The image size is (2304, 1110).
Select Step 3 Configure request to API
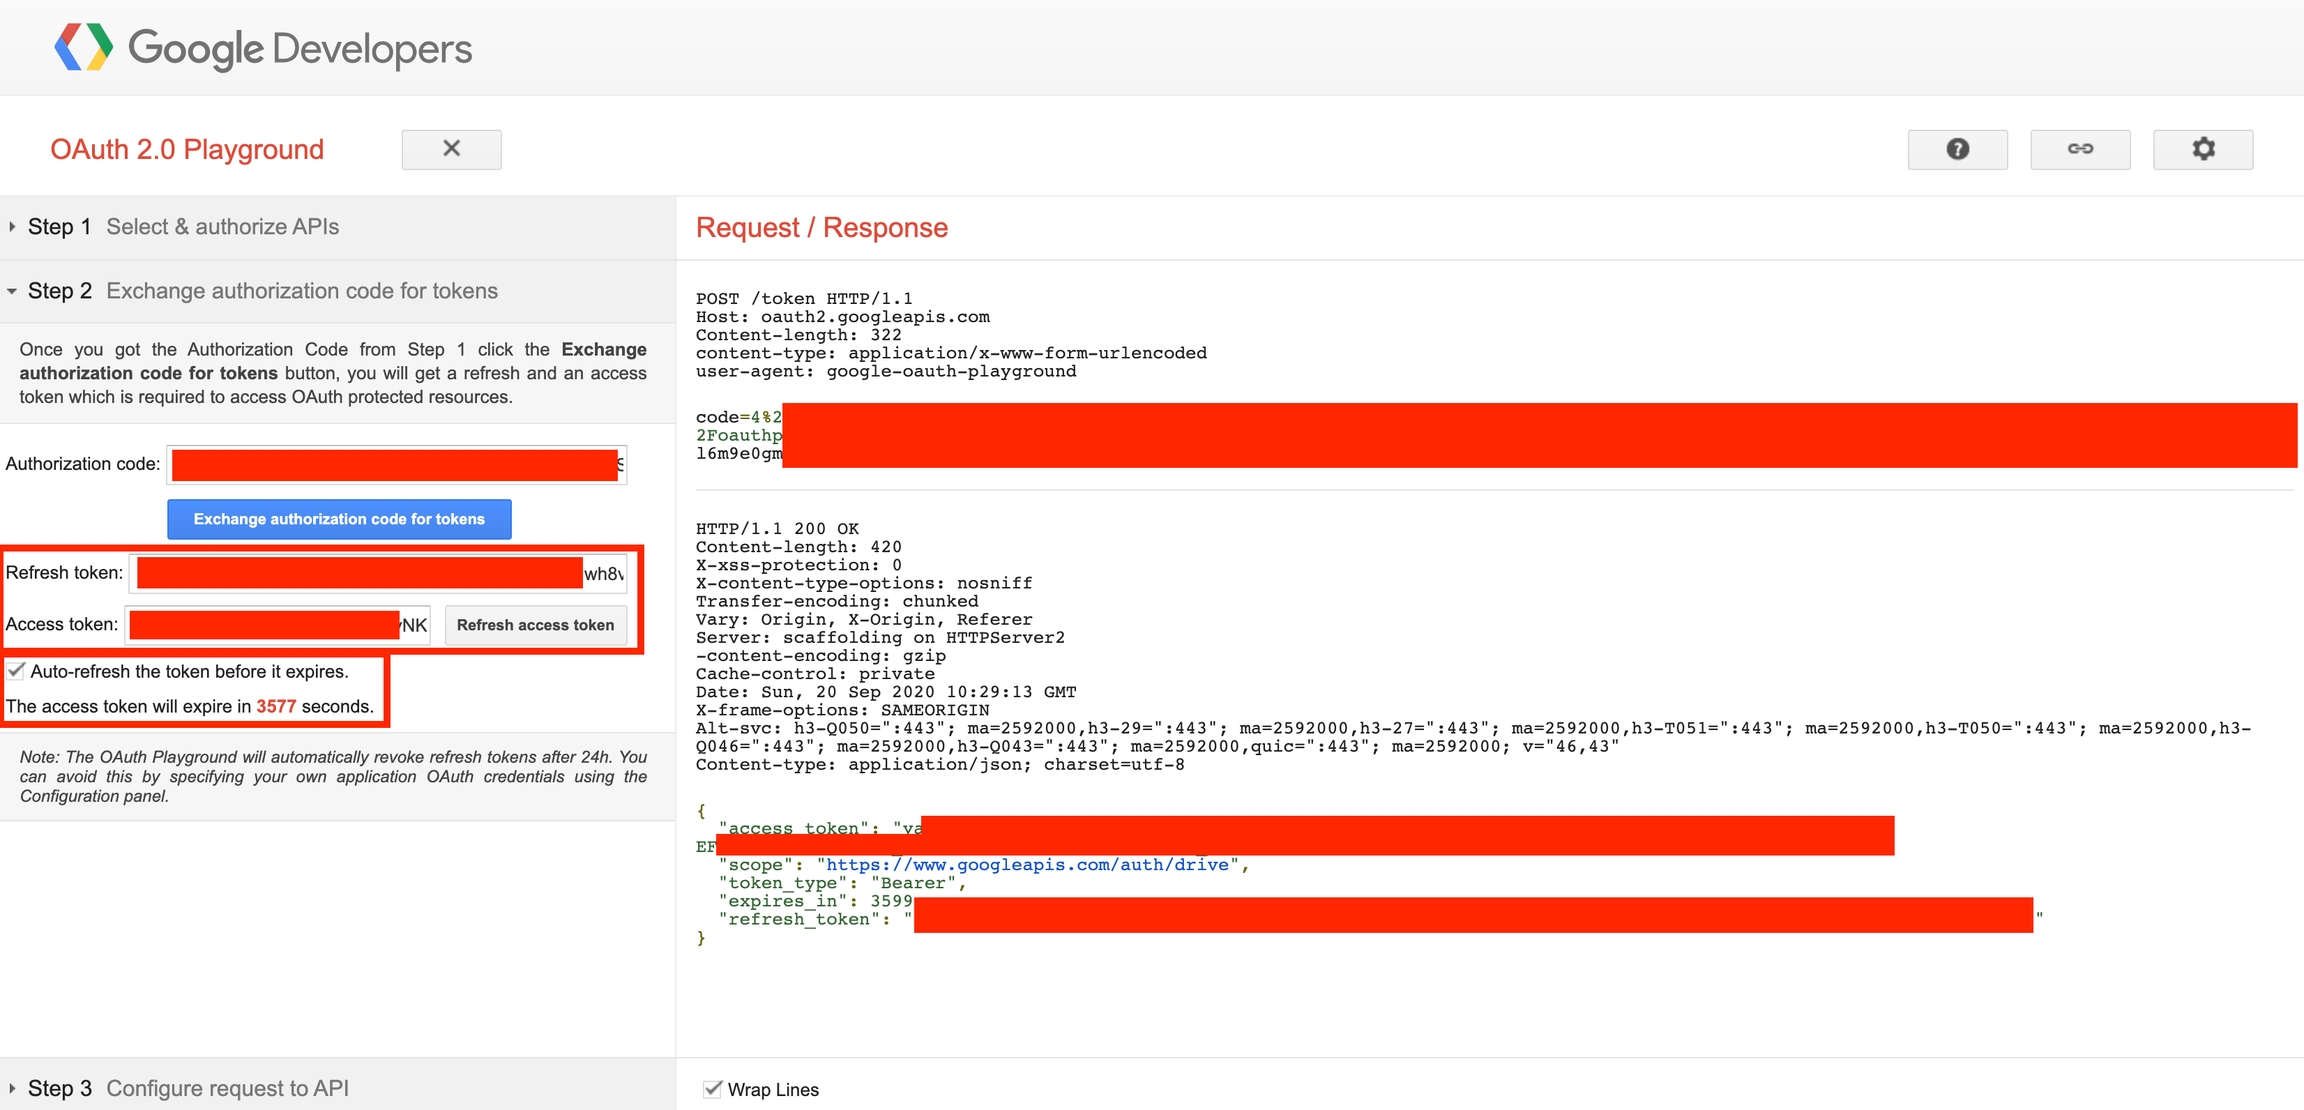click(x=227, y=1088)
